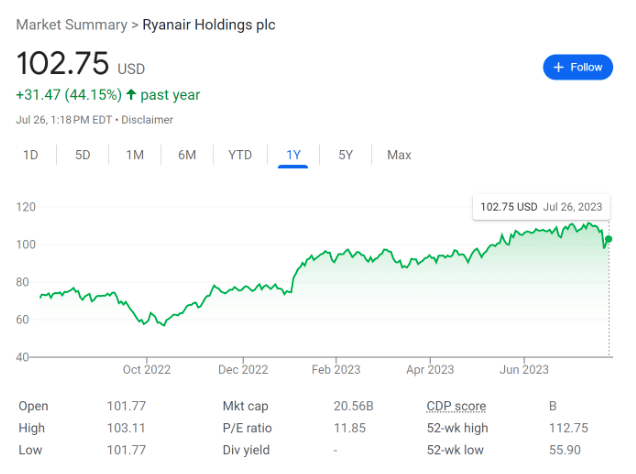This screenshot has height=474, width=636.
Task: Click the High value 103.11
Action: [x=126, y=428]
